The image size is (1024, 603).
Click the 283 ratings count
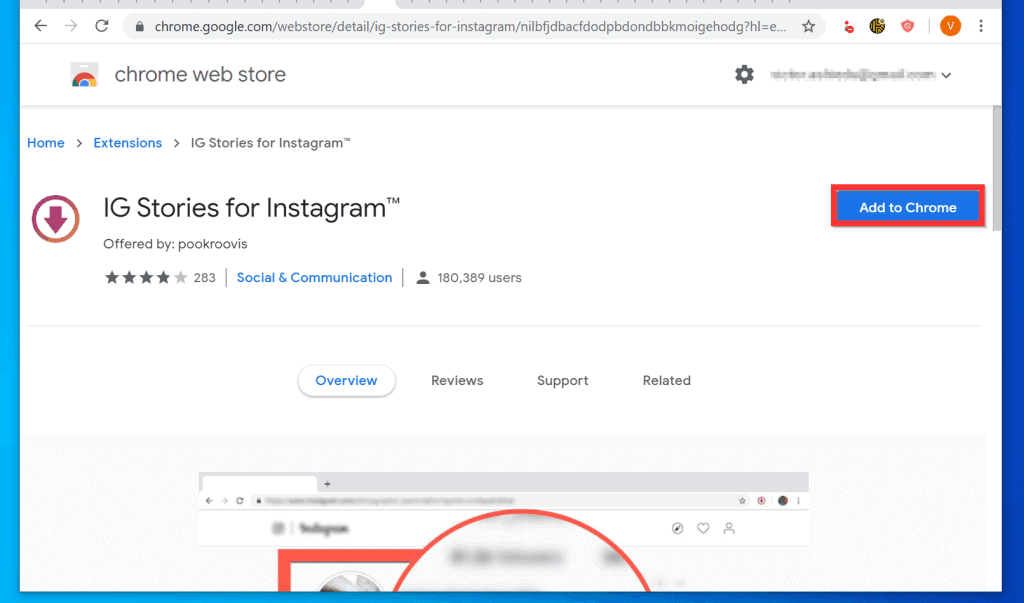[x=204, y=278]
